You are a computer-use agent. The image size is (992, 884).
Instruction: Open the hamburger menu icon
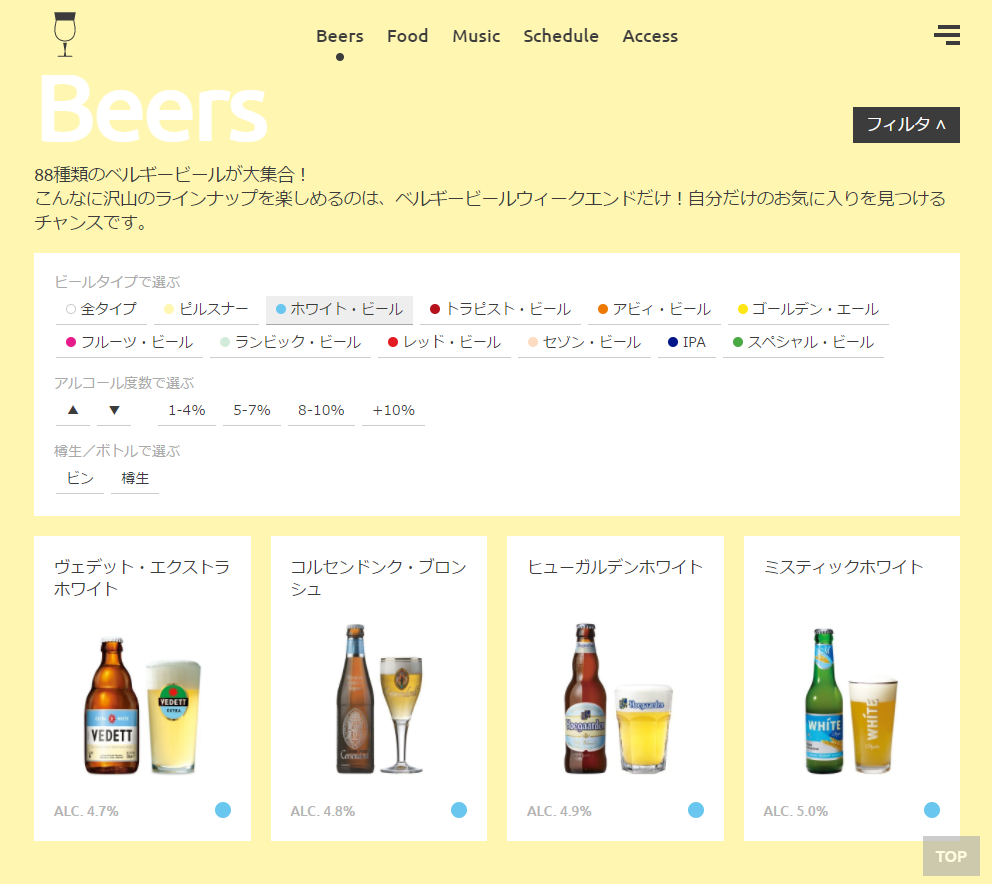point(946,35)
